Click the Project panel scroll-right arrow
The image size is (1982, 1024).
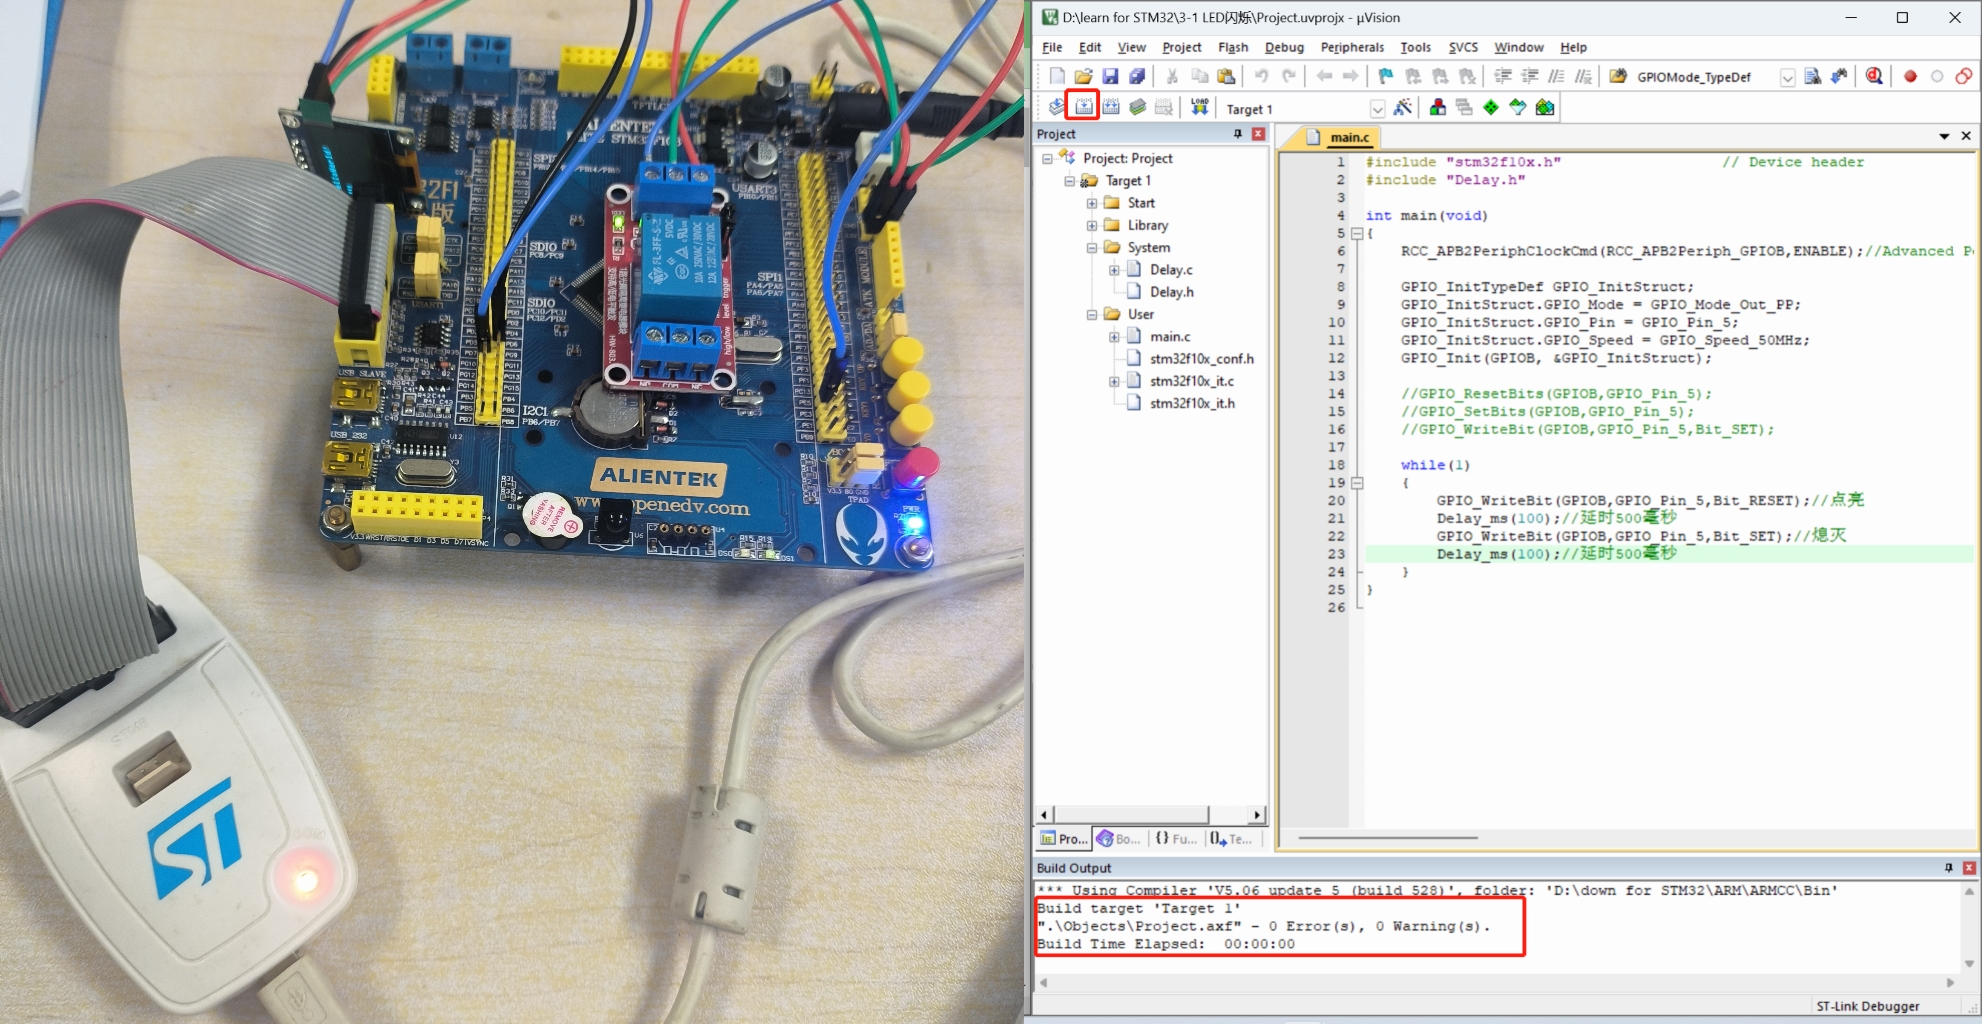[x=1257, y=815]
